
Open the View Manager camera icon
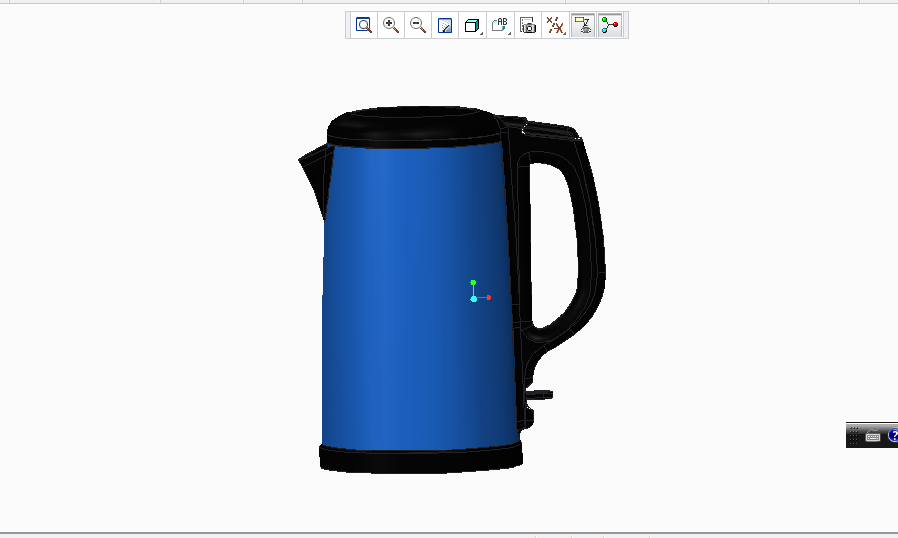(x=528, y=25)
